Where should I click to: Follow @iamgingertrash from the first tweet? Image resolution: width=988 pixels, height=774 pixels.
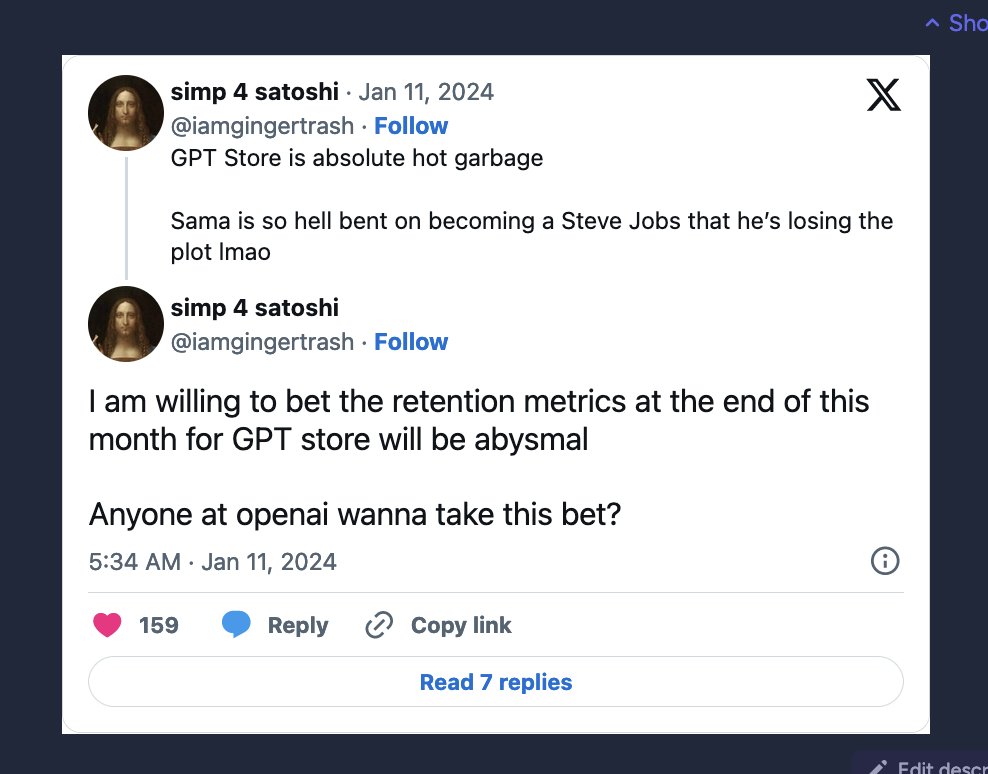tap(411, 126)
